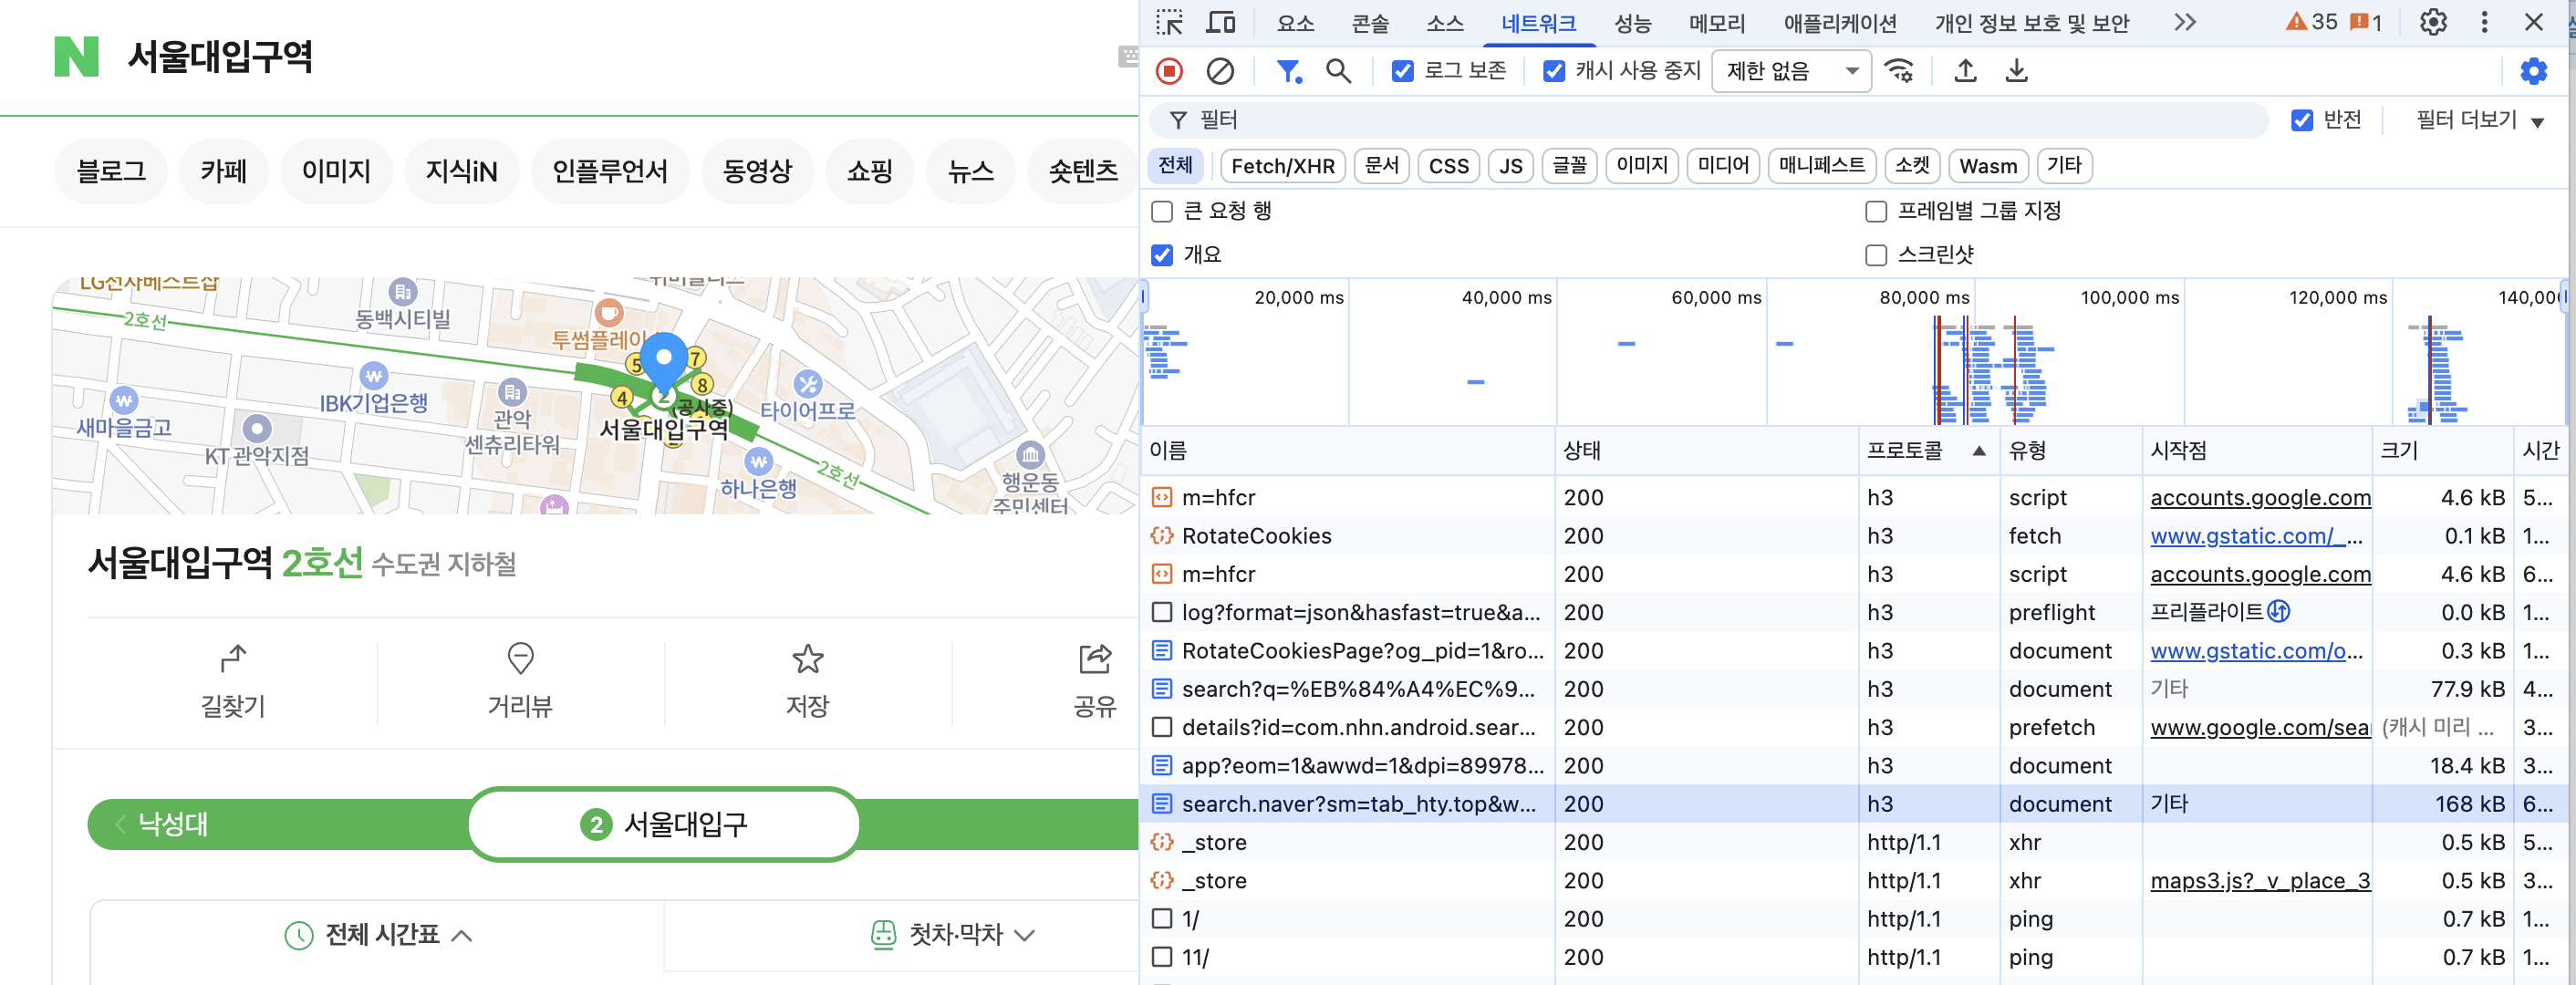Enable 스크린샷 checkbox

(1876, 255)
